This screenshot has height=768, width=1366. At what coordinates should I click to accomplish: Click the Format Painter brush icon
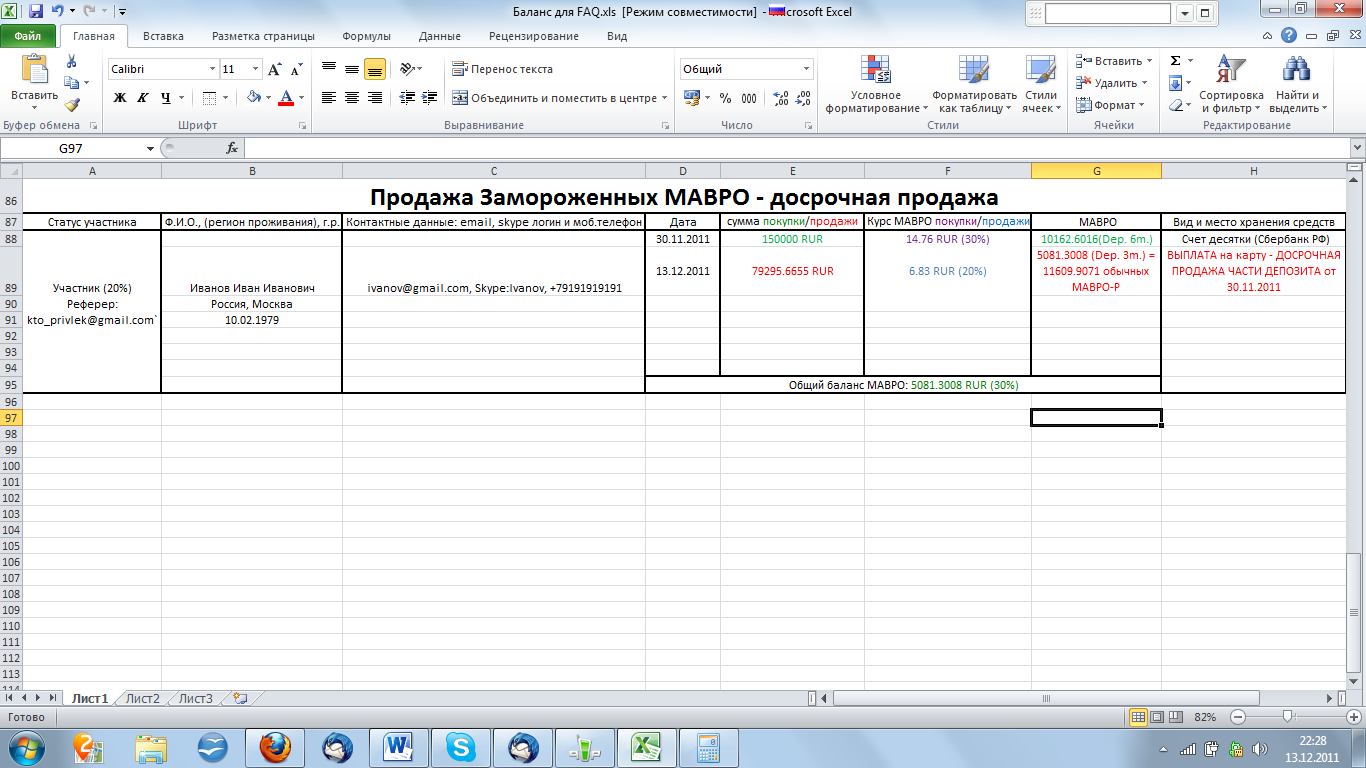(x=72, y=104)
